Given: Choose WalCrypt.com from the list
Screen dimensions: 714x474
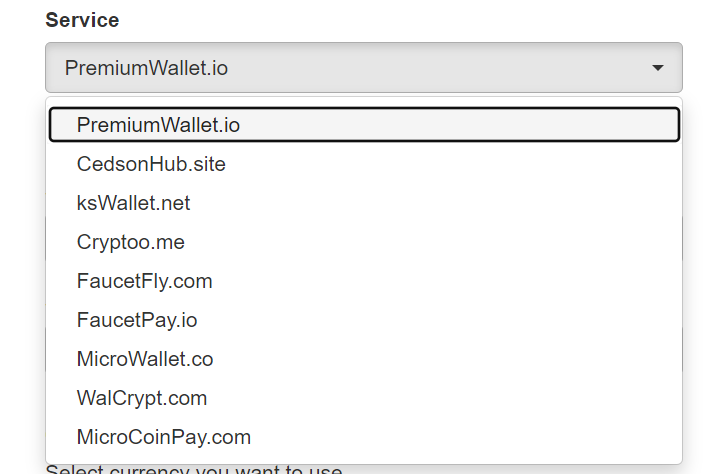Looking at the screenshot, I should 142,398.
